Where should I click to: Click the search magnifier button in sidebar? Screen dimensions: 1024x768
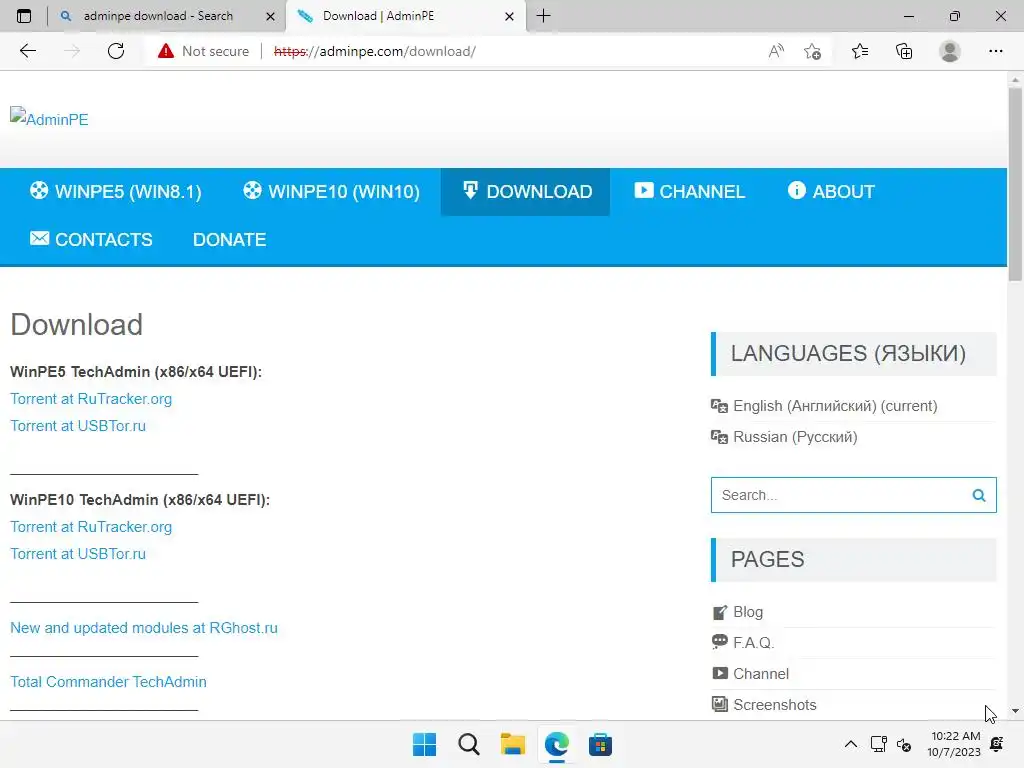pos(978,495)
